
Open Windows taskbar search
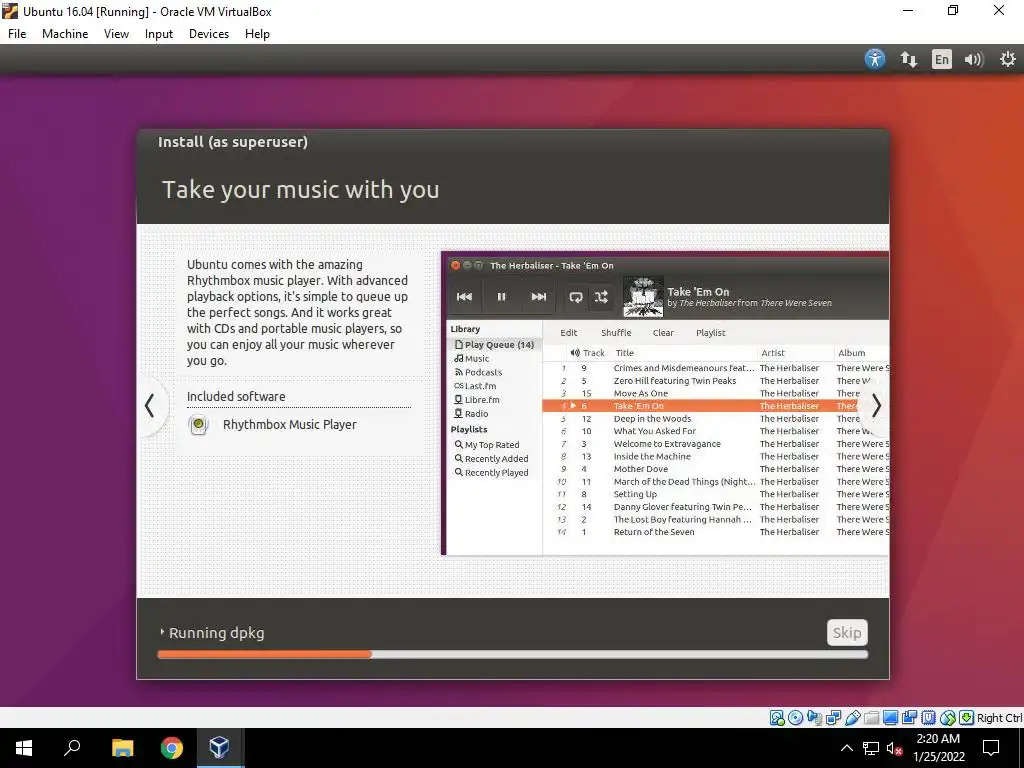(x=72, y=748)
